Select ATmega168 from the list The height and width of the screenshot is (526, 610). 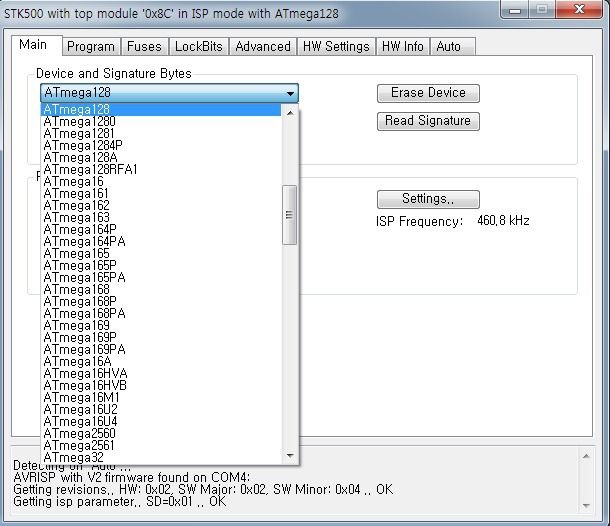(x=161, y=289)
